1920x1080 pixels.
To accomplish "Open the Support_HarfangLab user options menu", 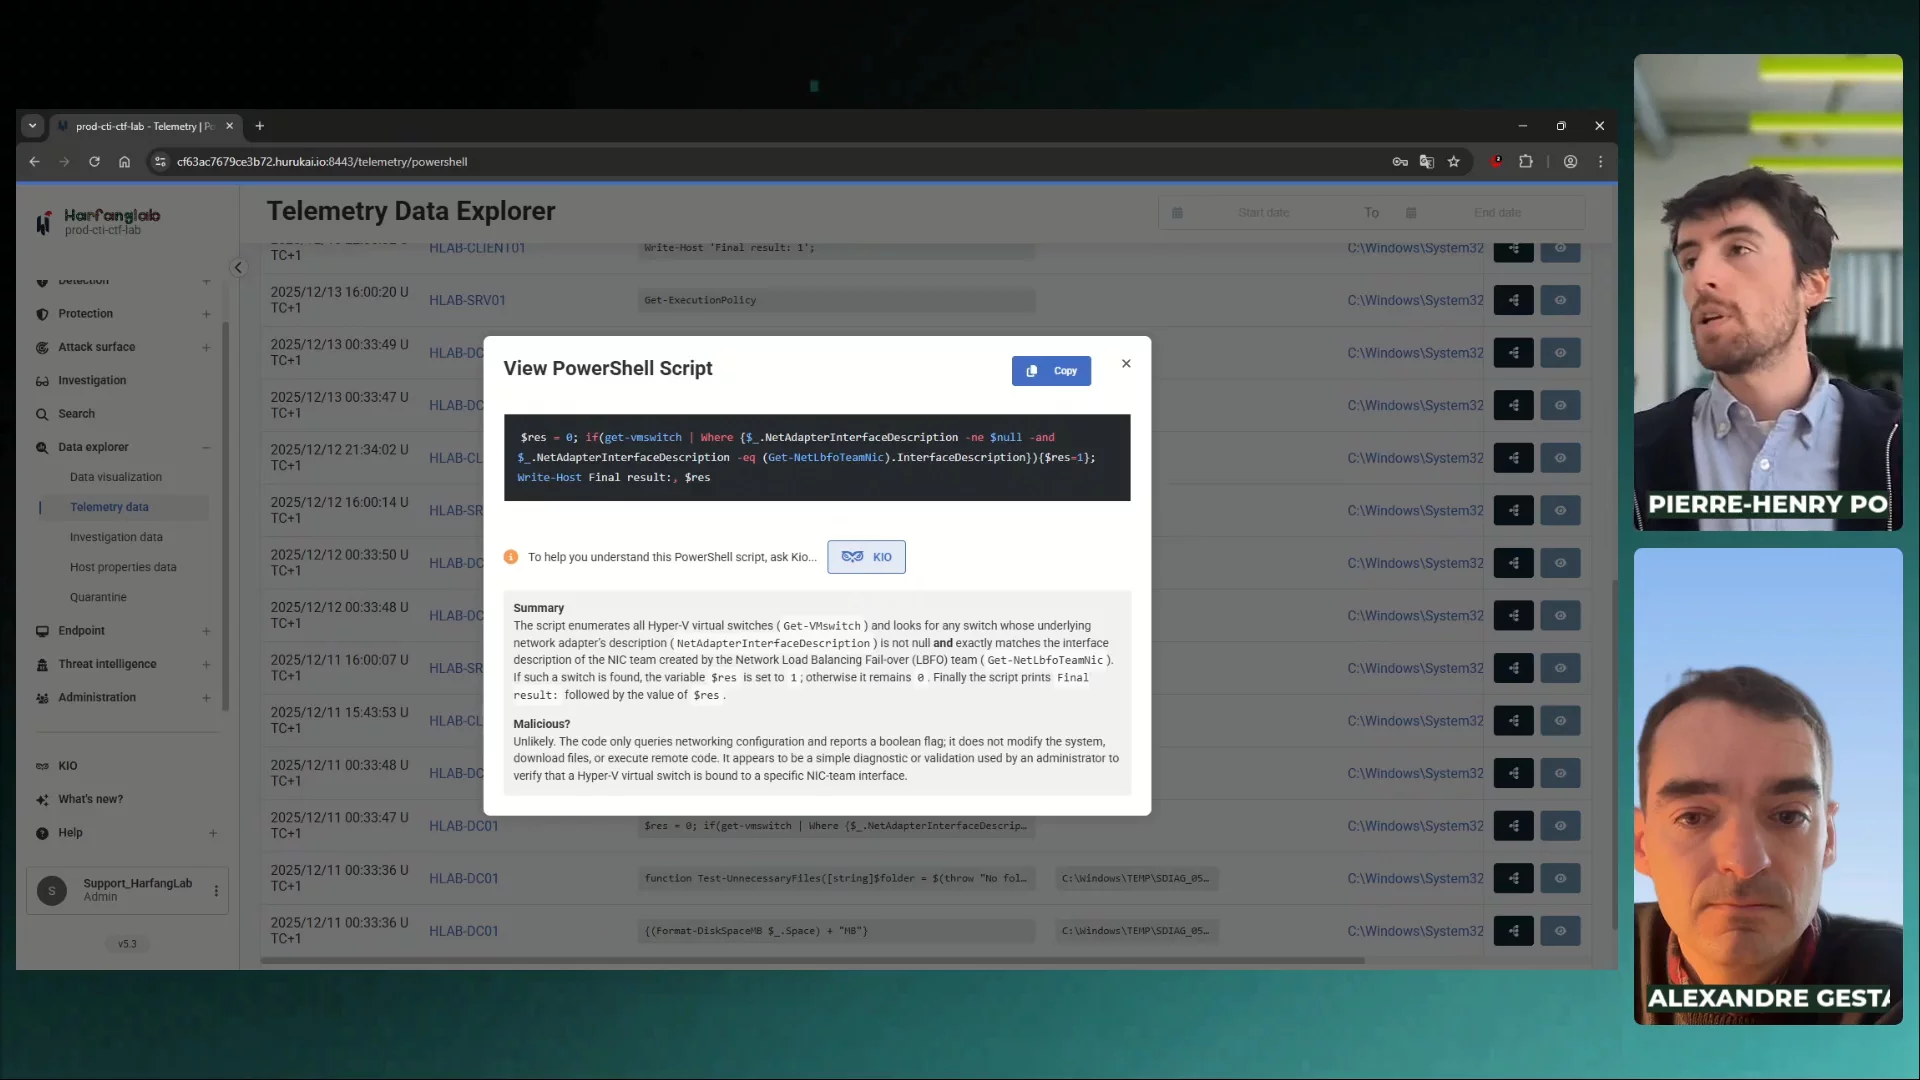I will (x=216, y=890).
